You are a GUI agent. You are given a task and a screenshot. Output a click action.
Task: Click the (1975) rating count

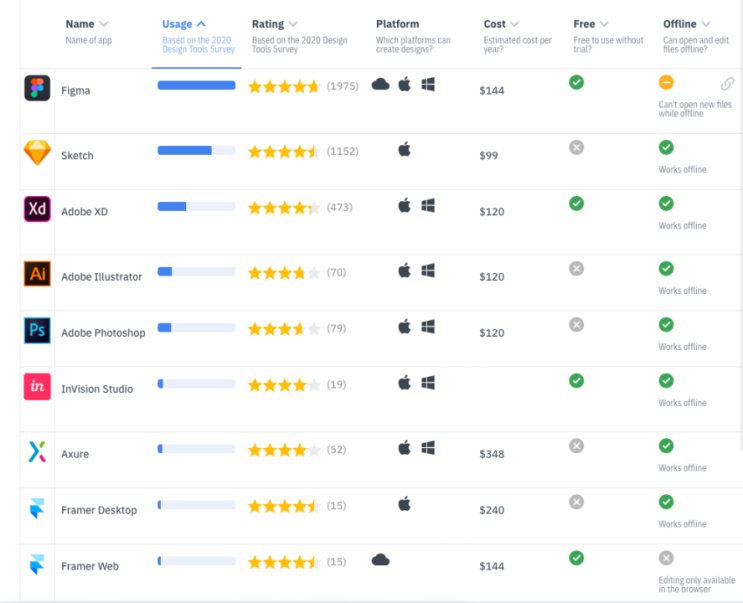click(343, 86)
